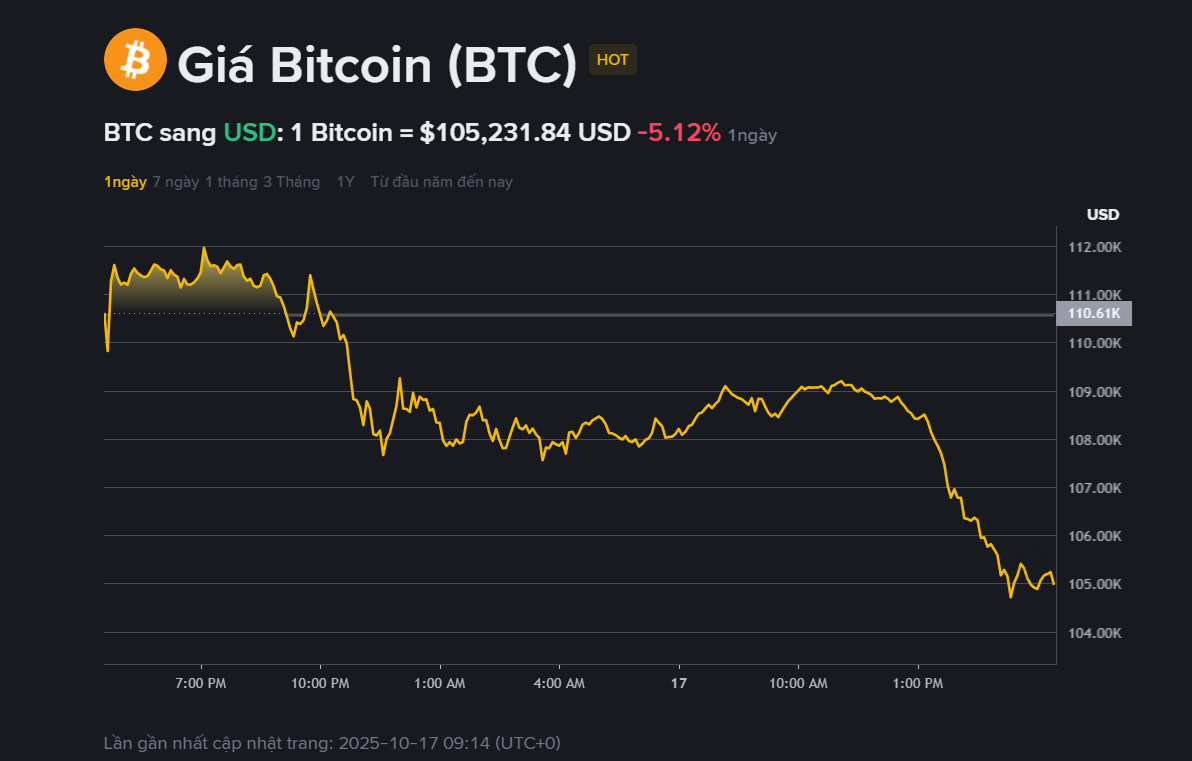
Task: Select the 1ngày time range tab
Action: pyautogui.click(x=125, y=182)
